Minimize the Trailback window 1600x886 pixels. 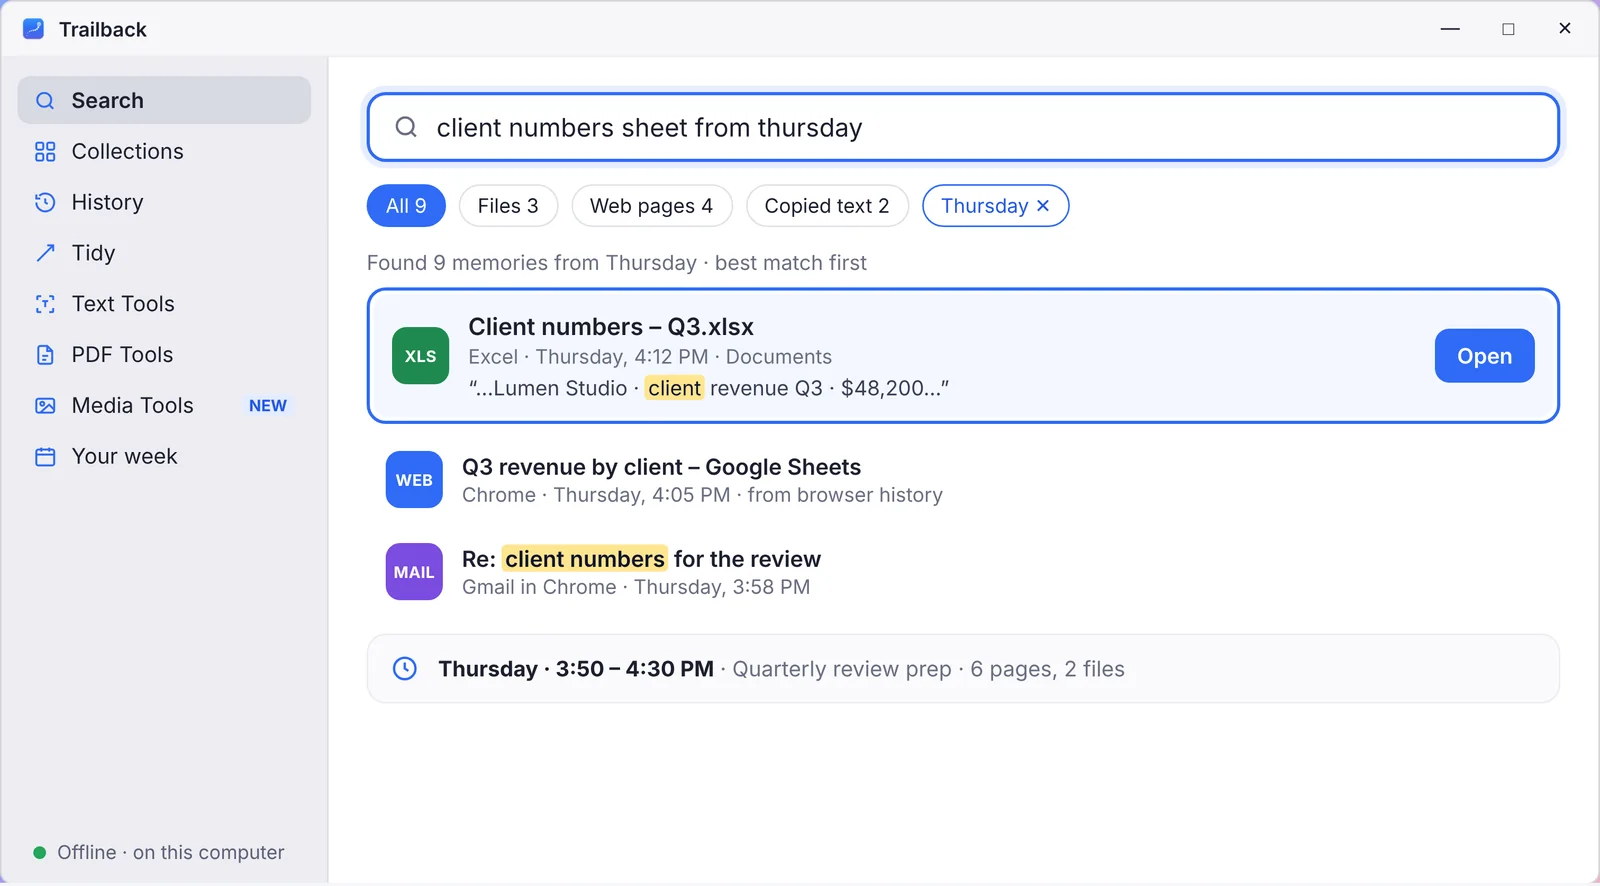(1451, 29)
